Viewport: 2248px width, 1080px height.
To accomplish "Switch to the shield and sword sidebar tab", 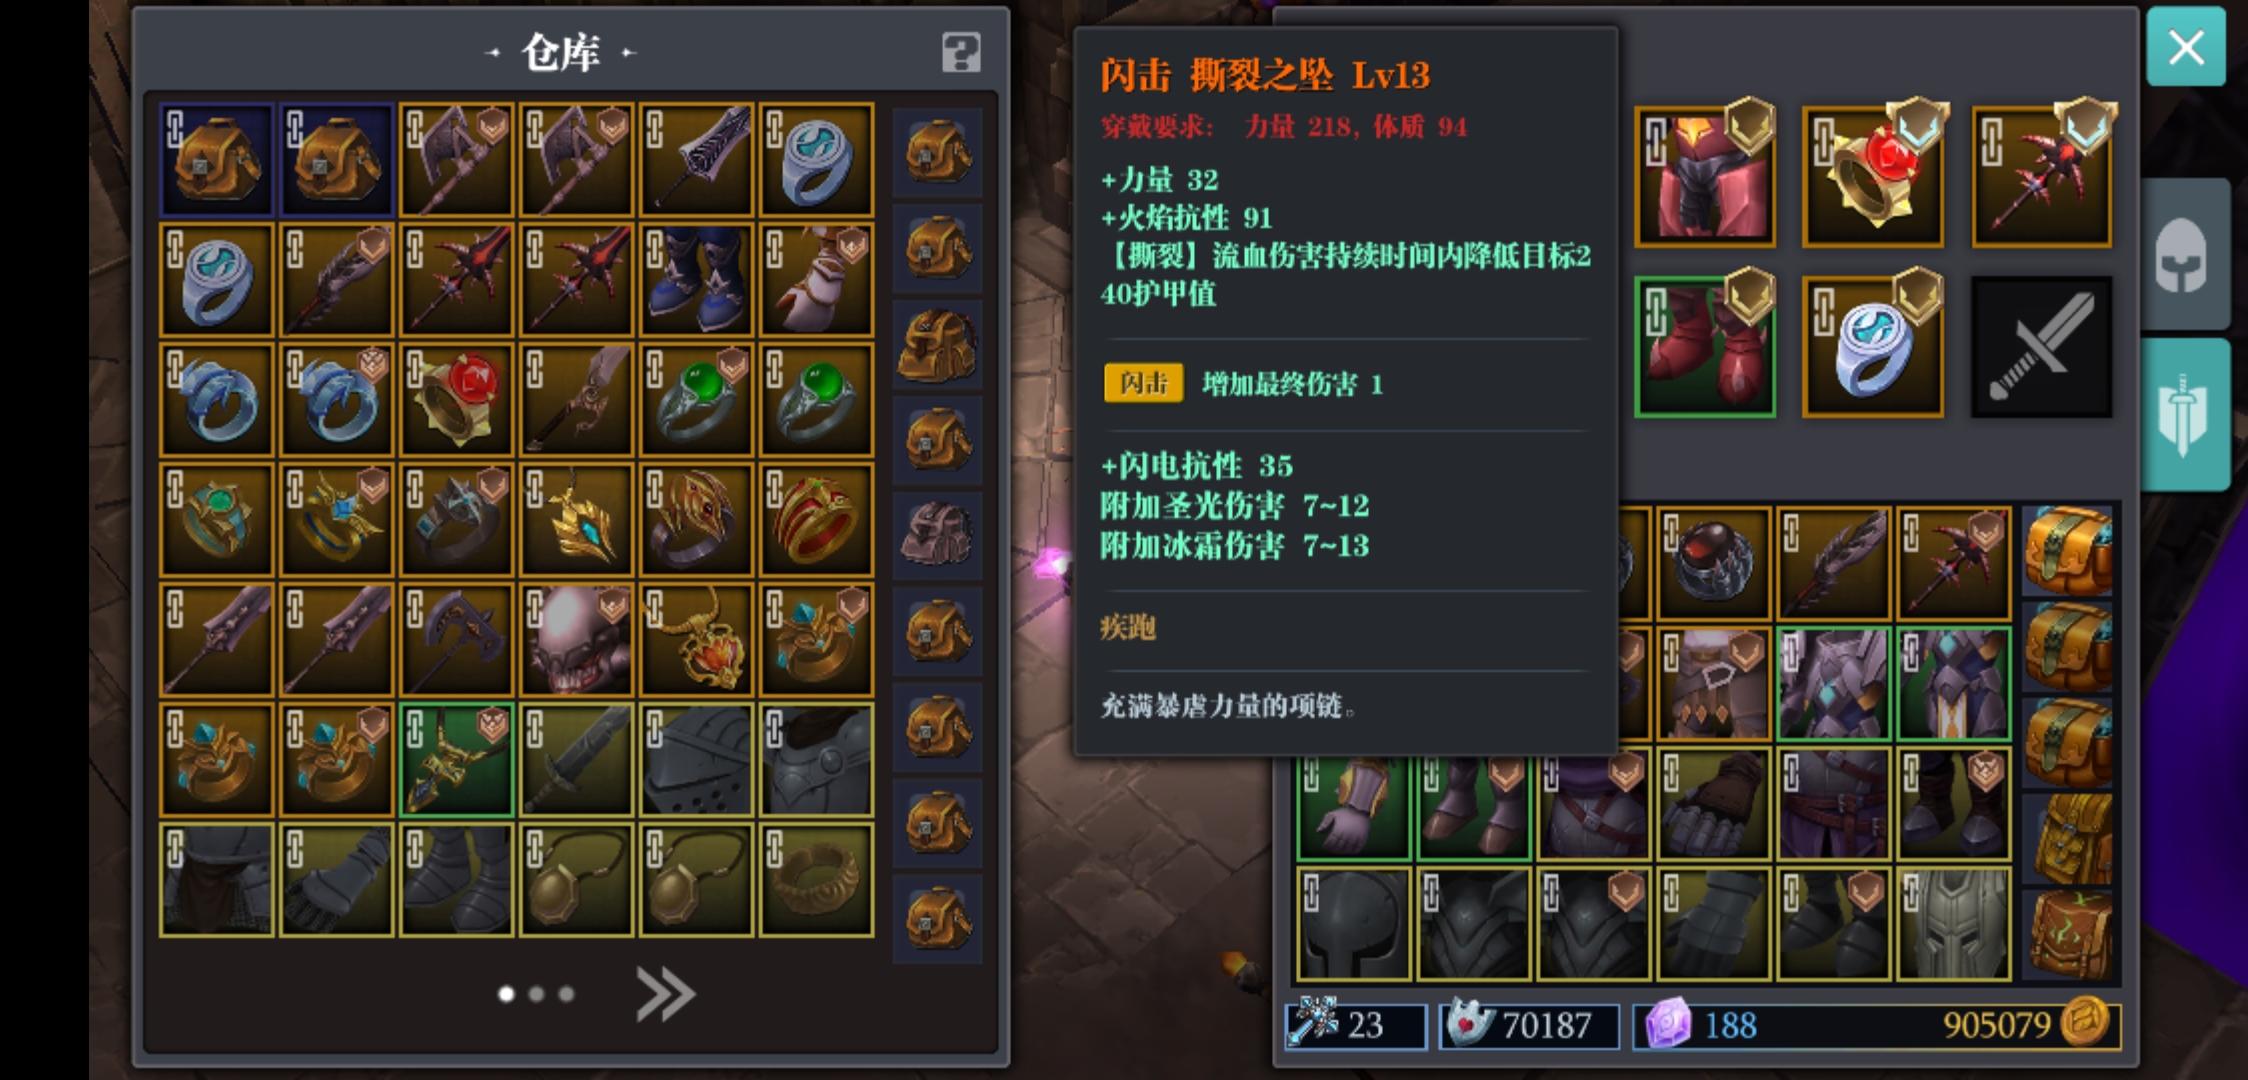I will coord(2186,414).
